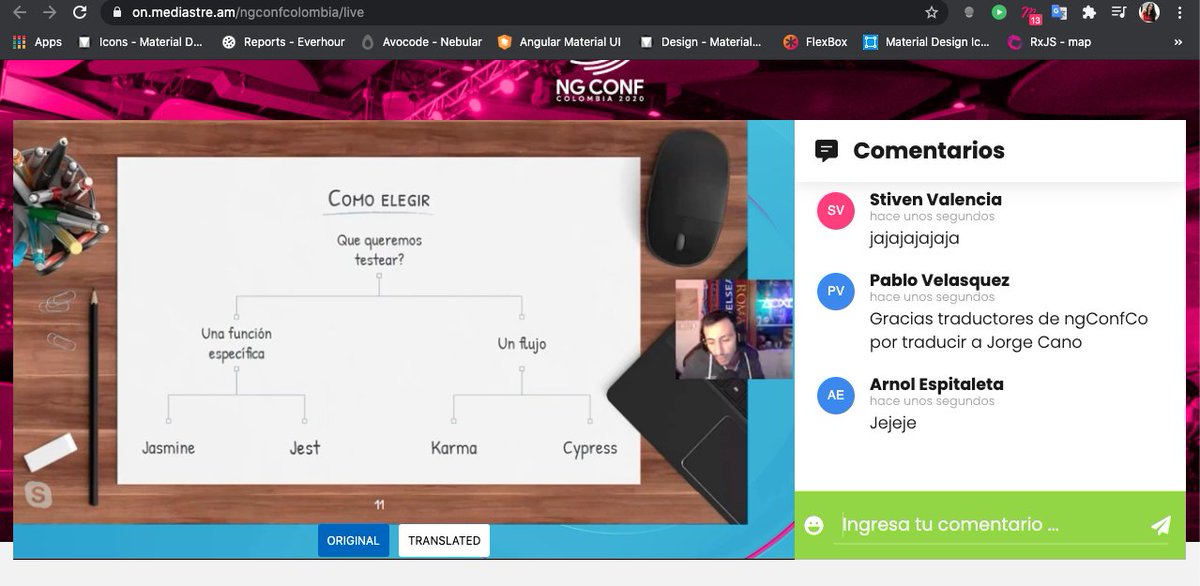Click the comment 'jajajajajaja'
1200x586 pixels.
click(x=915, y=239)
